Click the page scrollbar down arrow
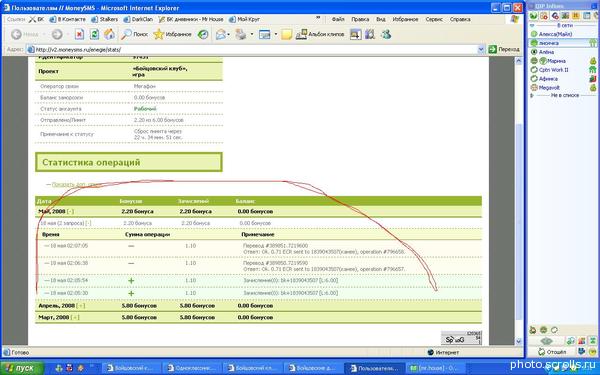 (x=519, y=341)
